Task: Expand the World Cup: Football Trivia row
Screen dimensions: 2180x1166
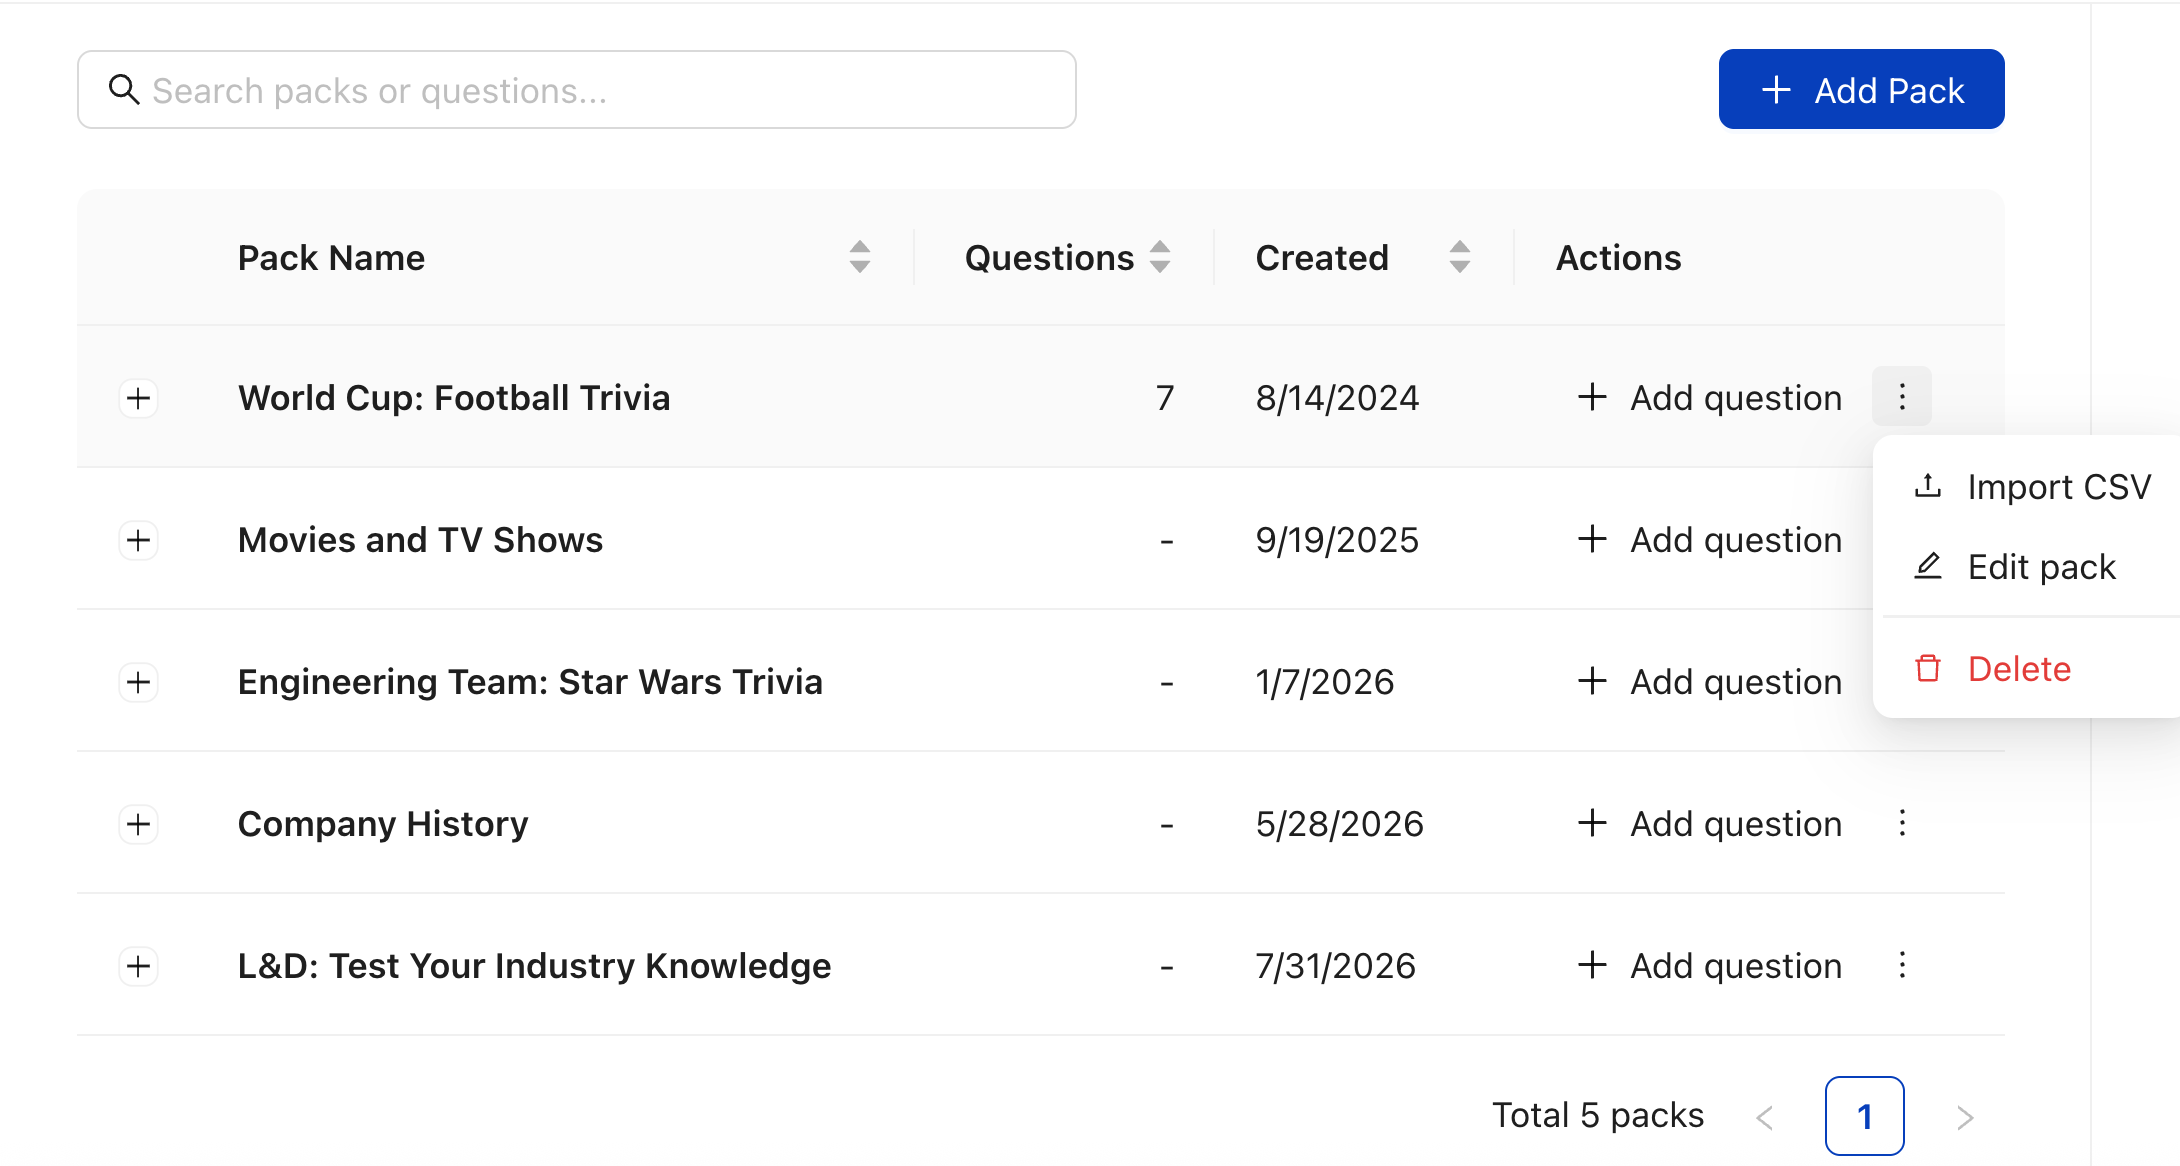Action: pyautogui.click(x=139, y=398)
